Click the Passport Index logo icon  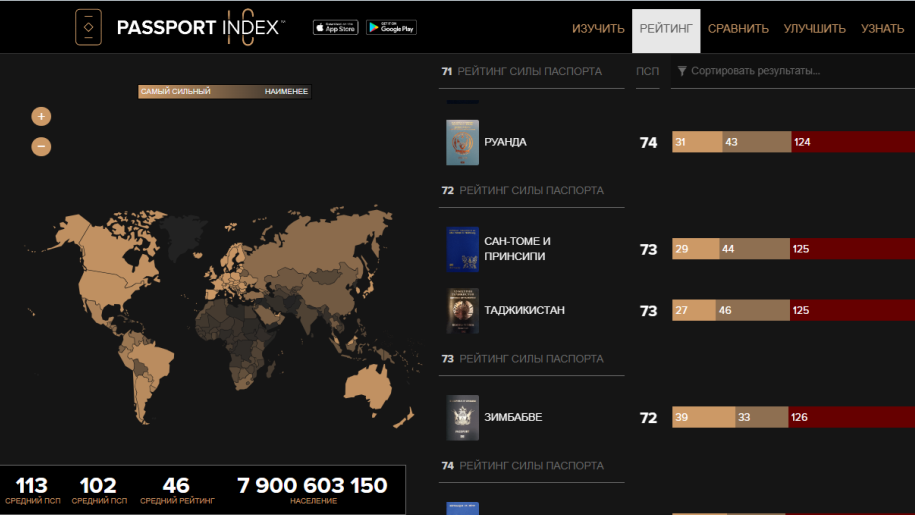coord(88,27)
